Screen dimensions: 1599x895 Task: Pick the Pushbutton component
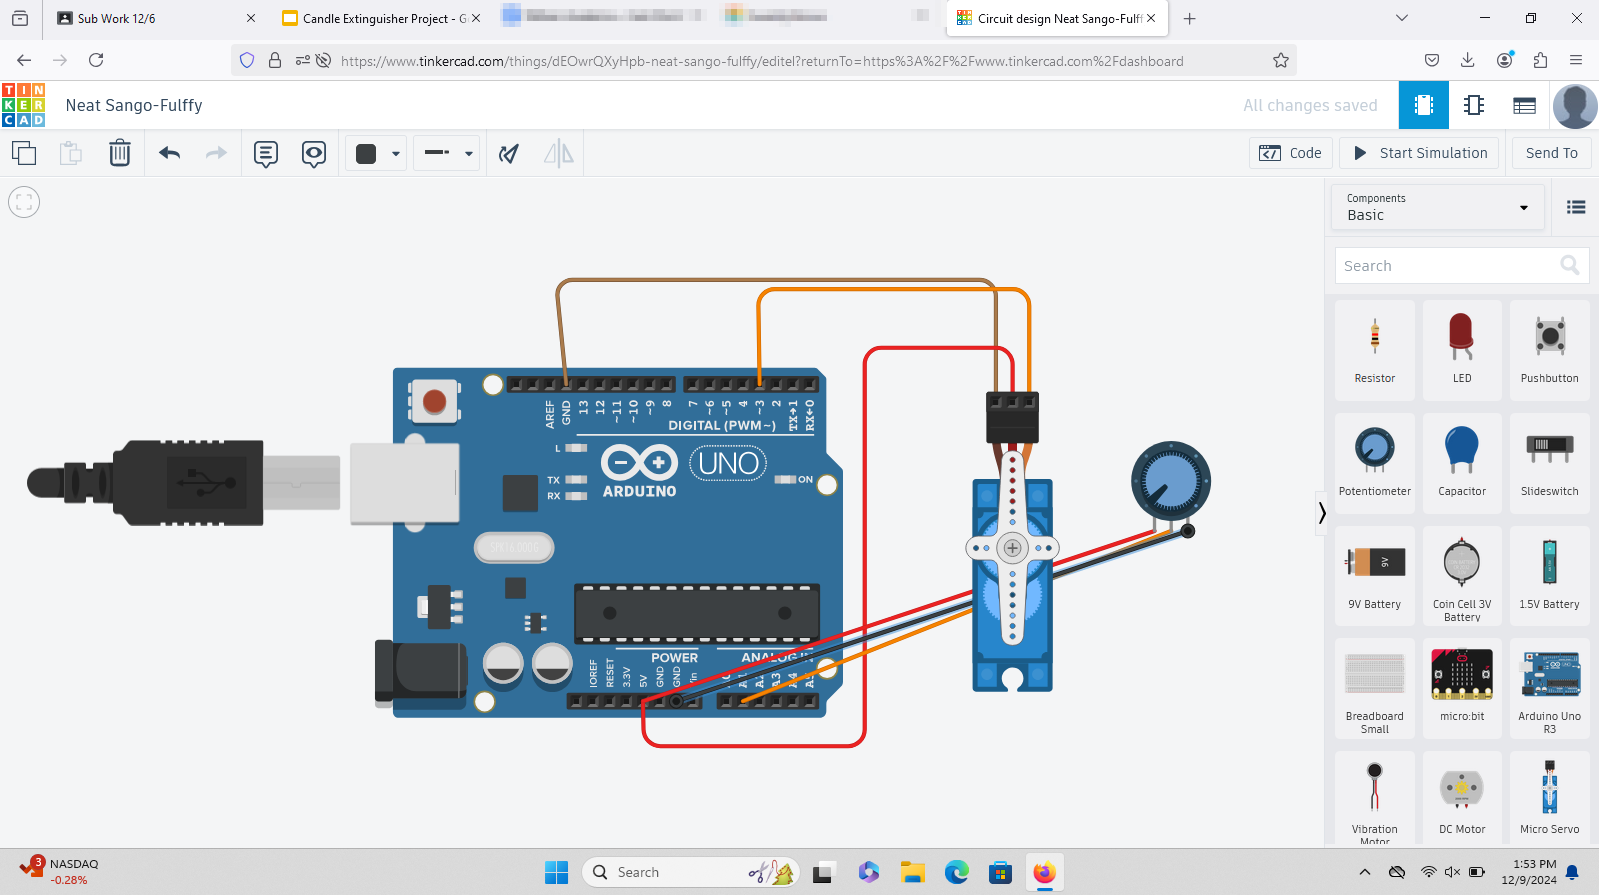[x=1550, y=351]
